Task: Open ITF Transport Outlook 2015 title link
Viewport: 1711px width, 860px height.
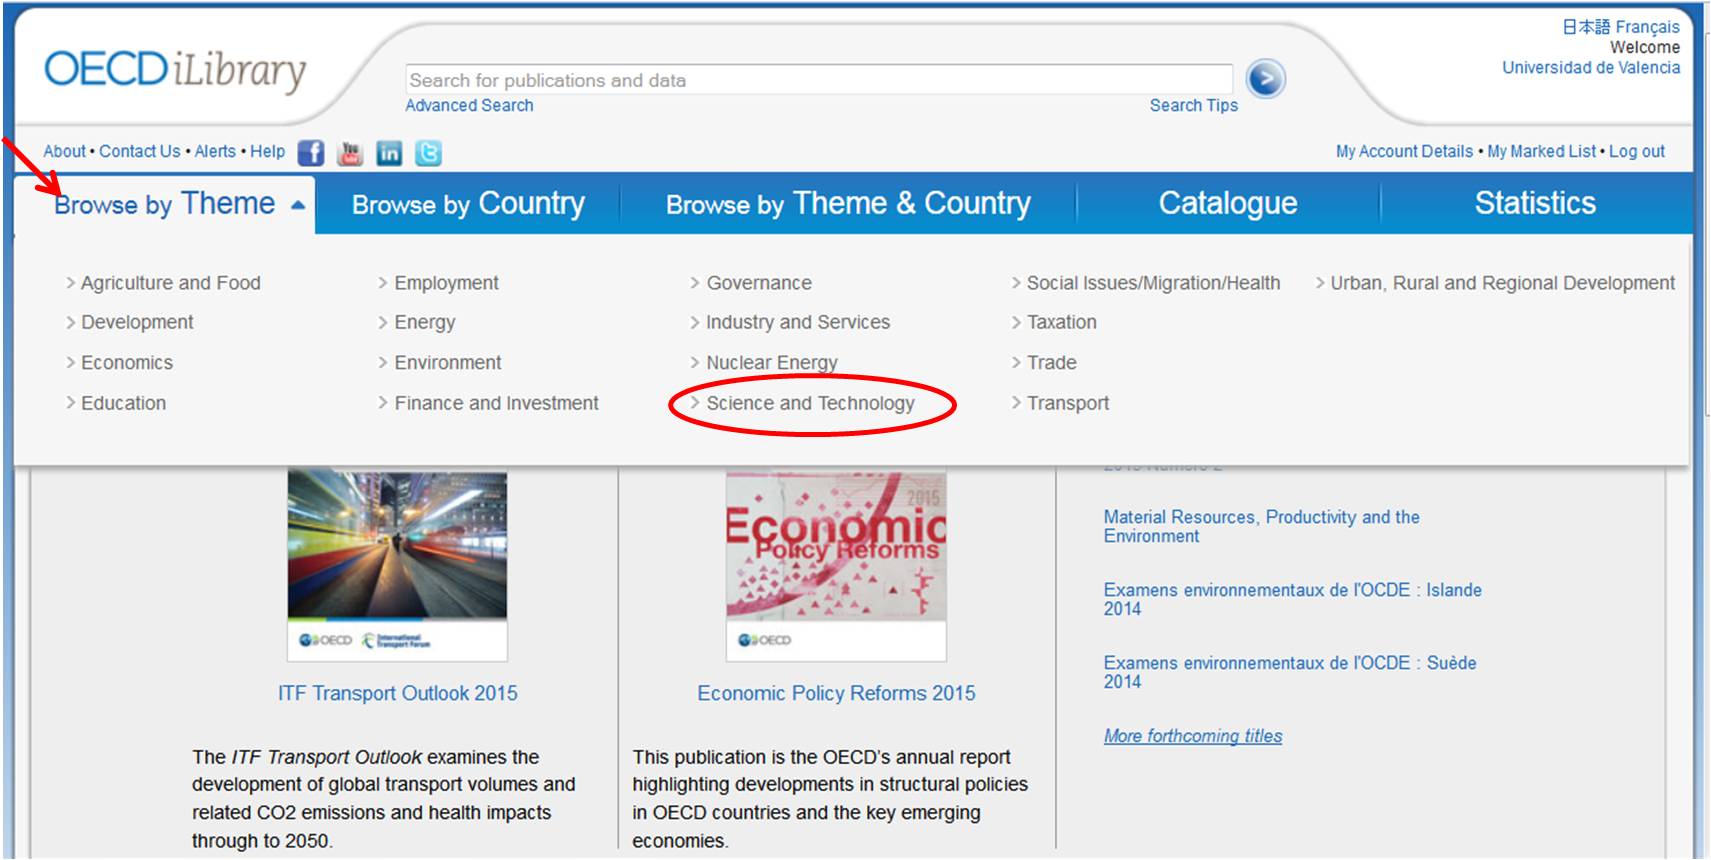Action: click(x=398, y=693)
